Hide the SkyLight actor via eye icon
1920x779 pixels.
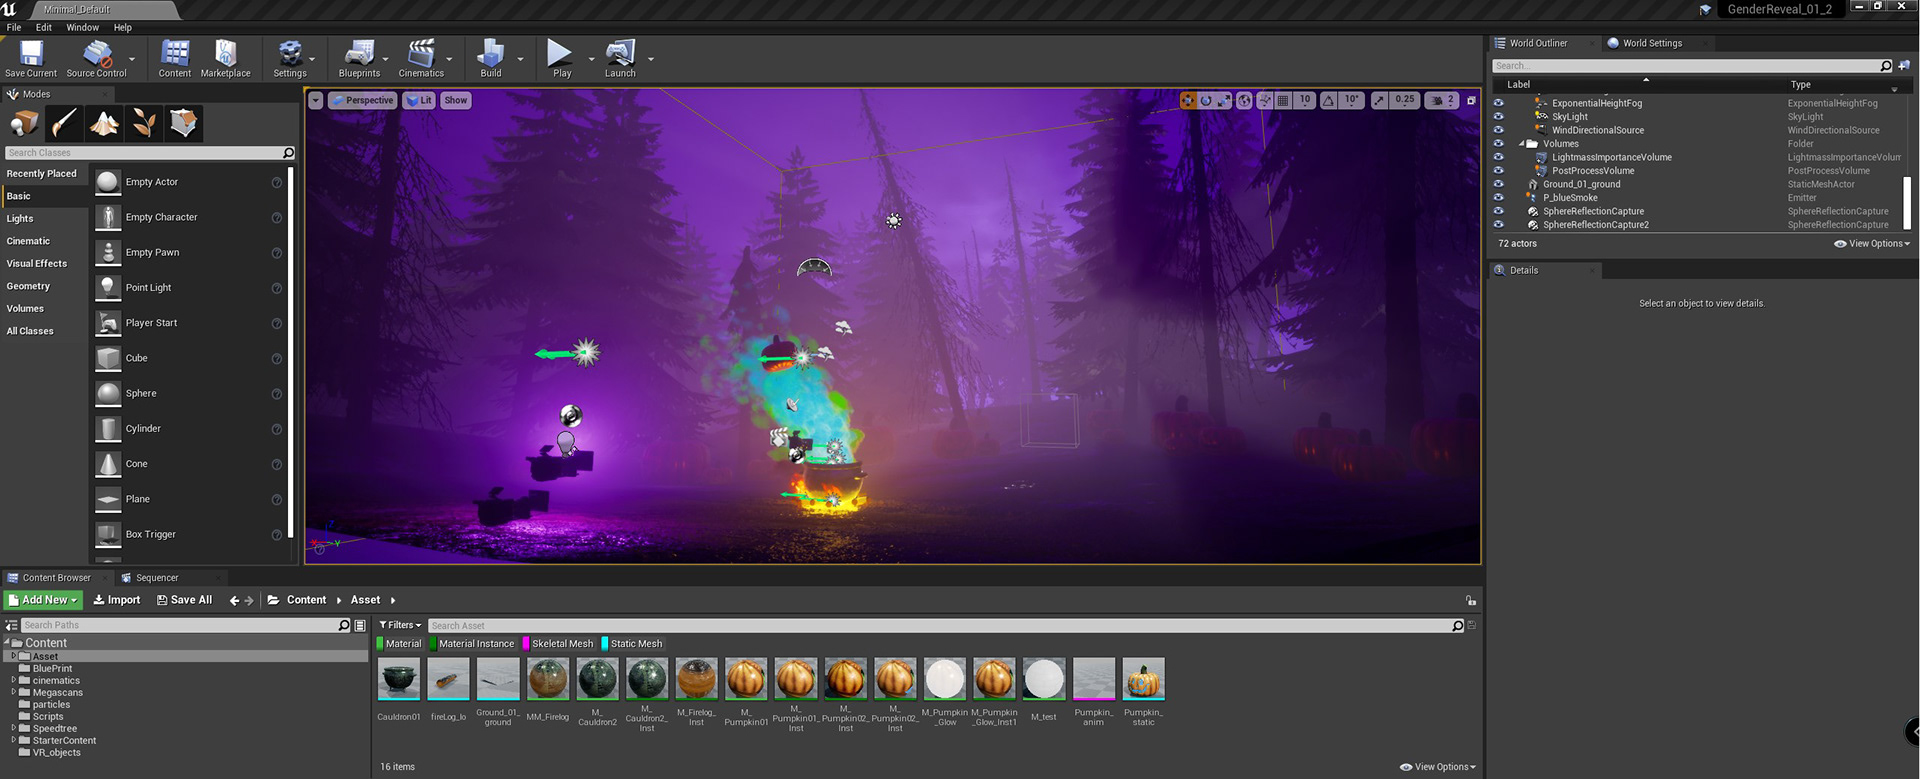click(1498, 117)
